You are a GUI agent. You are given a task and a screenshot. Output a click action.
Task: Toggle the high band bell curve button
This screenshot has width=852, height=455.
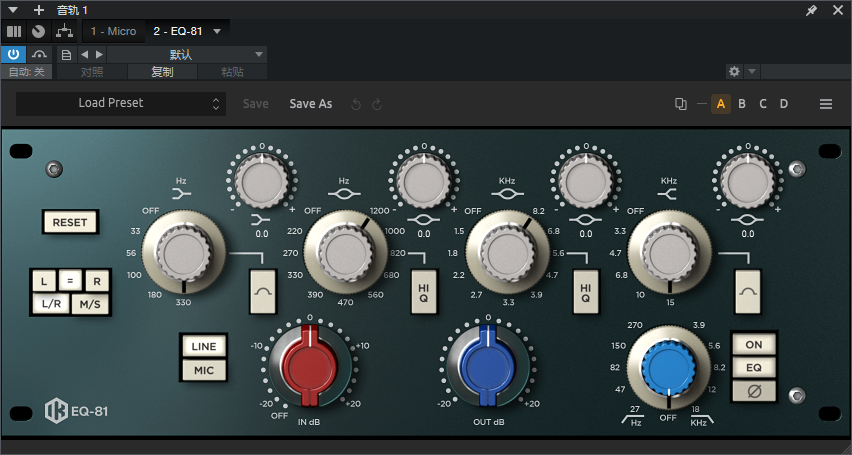coord(748,291)
